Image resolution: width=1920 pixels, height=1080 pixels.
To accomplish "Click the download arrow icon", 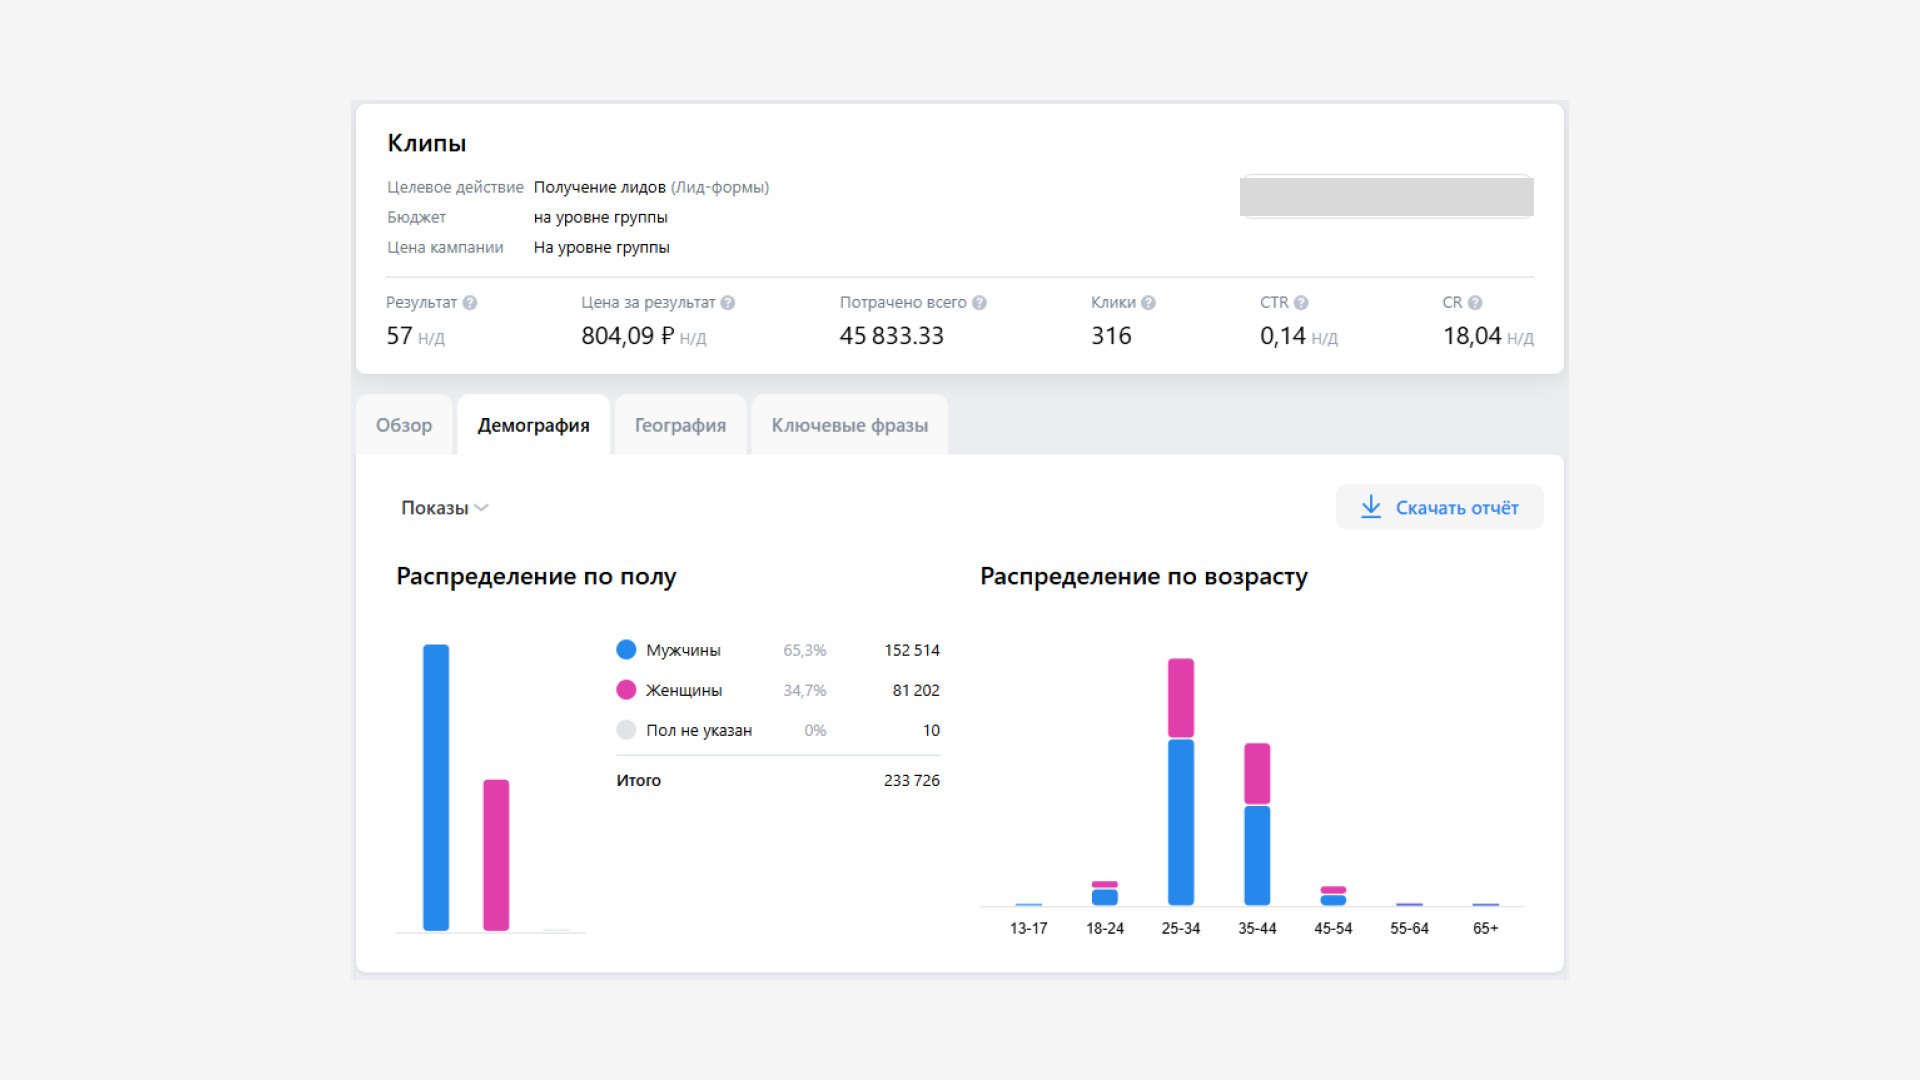I will coord(1371,507).
